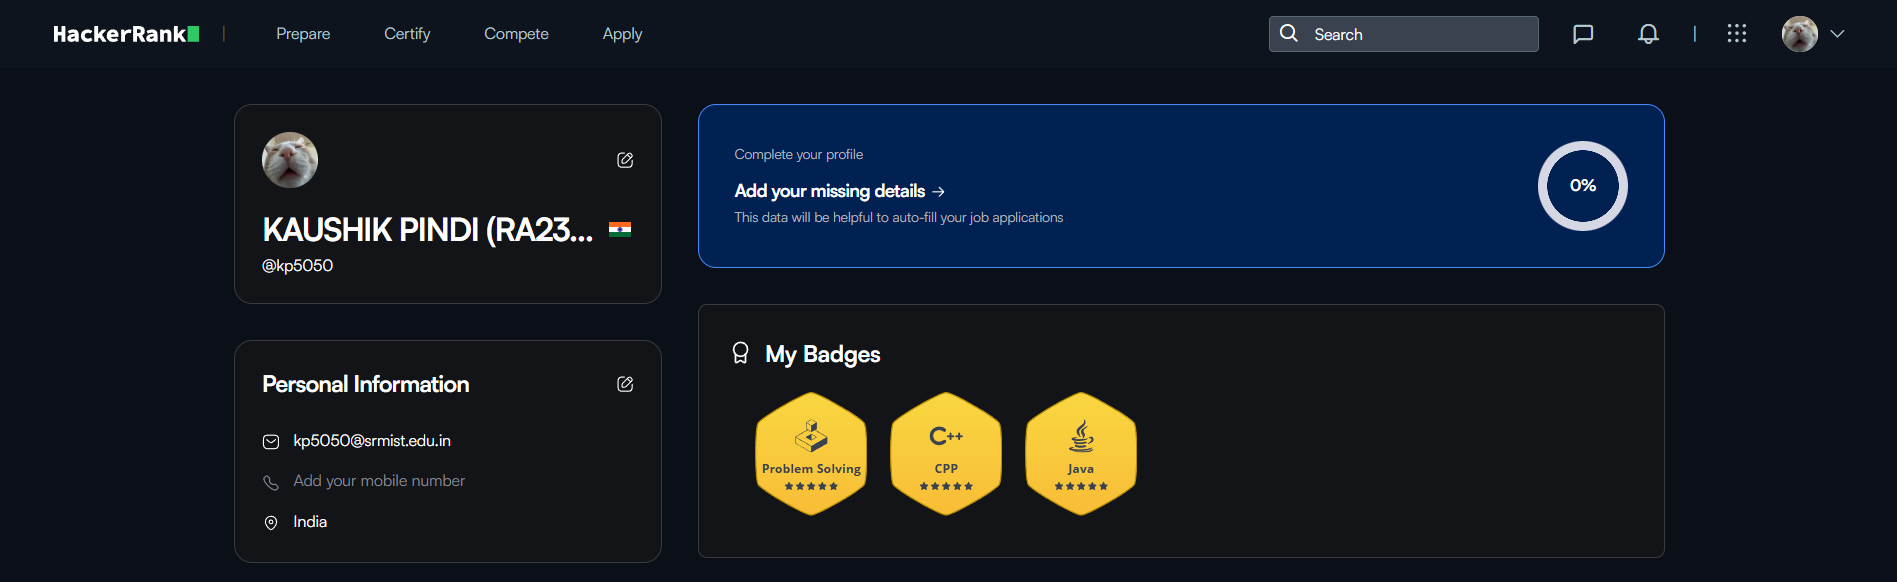Click the Problem Solving badge
This screenshot has width=1897, height=582.
tap(811, 454)
